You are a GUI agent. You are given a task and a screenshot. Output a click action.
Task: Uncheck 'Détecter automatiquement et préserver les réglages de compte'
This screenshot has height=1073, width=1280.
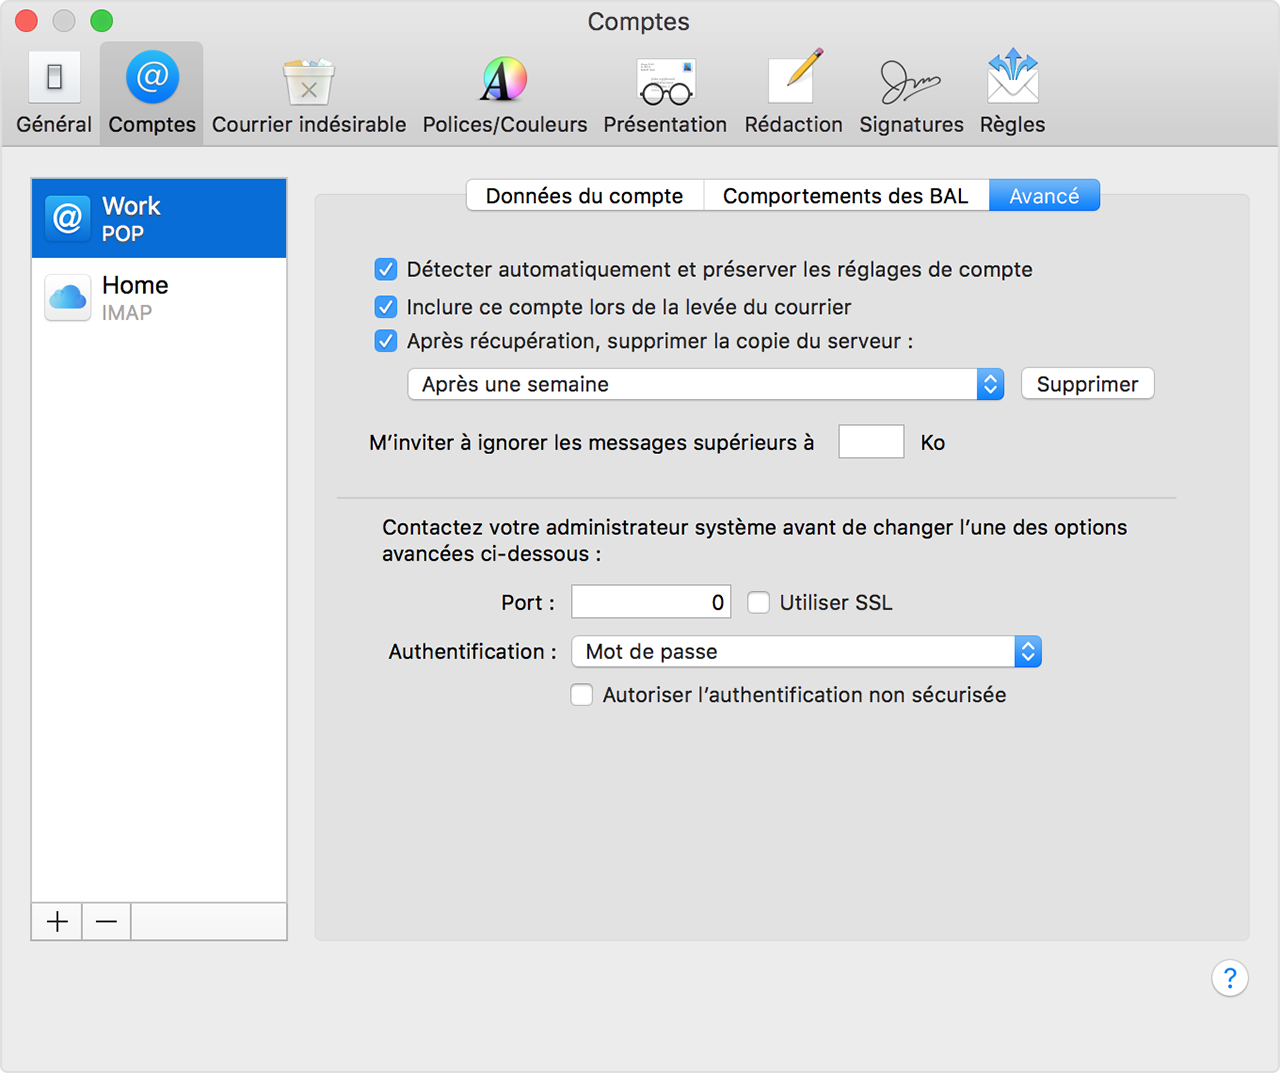pos(386,269)
